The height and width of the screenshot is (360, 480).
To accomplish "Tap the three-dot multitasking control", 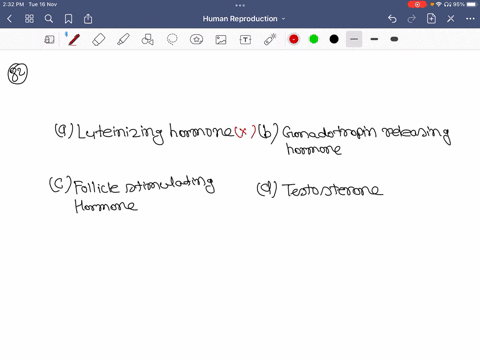I will point(240,5).
